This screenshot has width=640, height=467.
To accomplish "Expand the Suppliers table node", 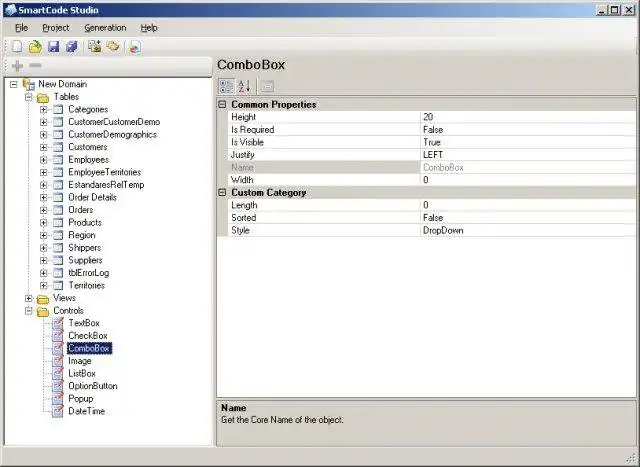I will [x=43, y=260].
